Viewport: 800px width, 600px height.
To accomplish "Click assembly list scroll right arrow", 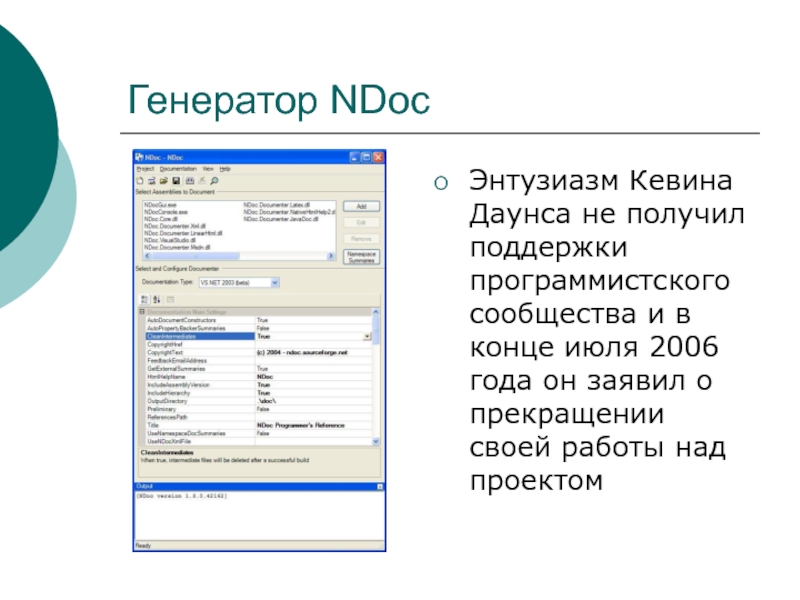I will click(331, 256).
